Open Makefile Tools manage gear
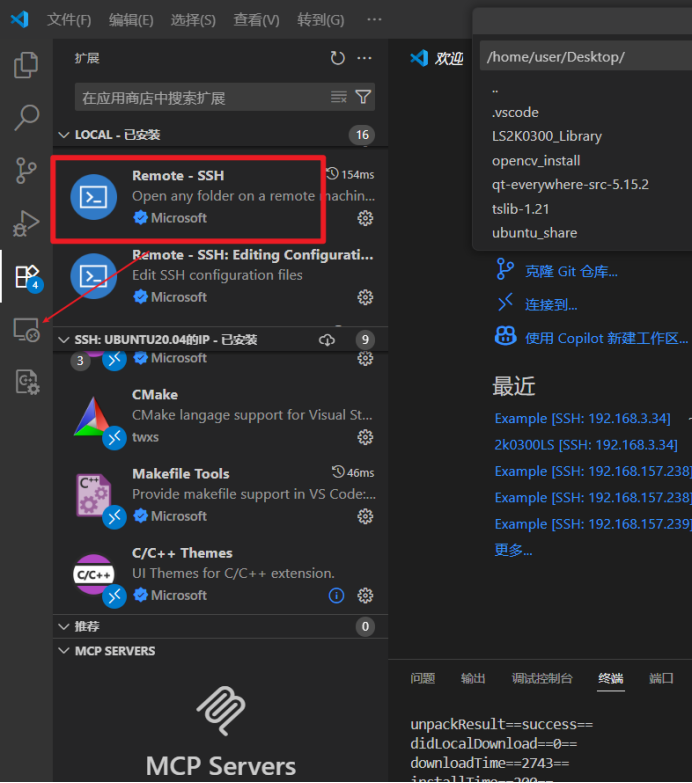This screenshot has width=692, height=783. point(365,516)
